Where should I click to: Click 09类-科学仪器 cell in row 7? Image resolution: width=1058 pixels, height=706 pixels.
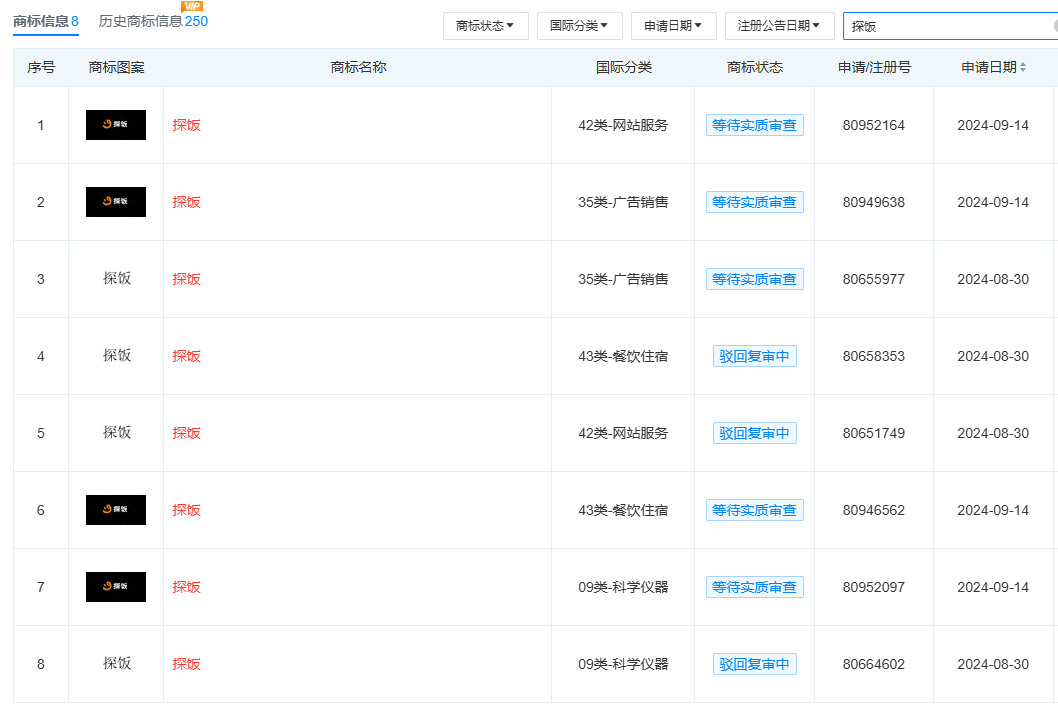(x=623, y=587)
